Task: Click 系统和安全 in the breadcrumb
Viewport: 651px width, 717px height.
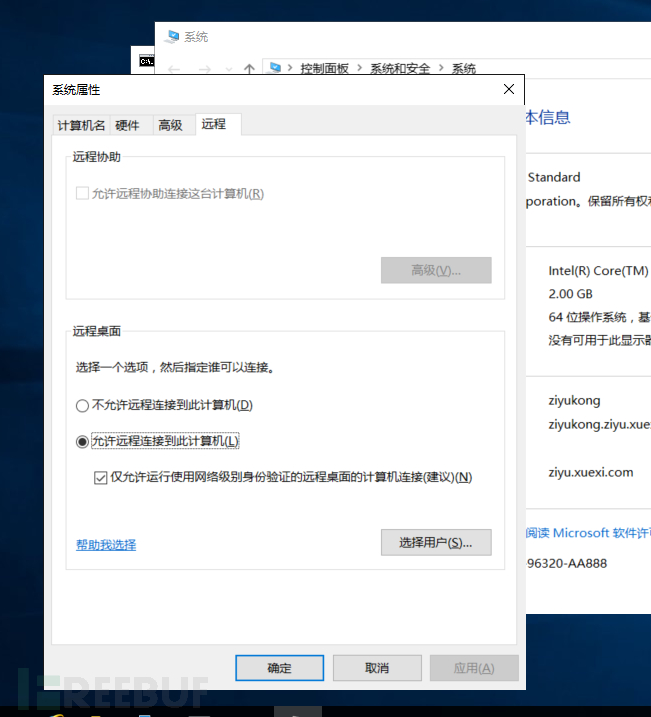Action: coord(400,69)
